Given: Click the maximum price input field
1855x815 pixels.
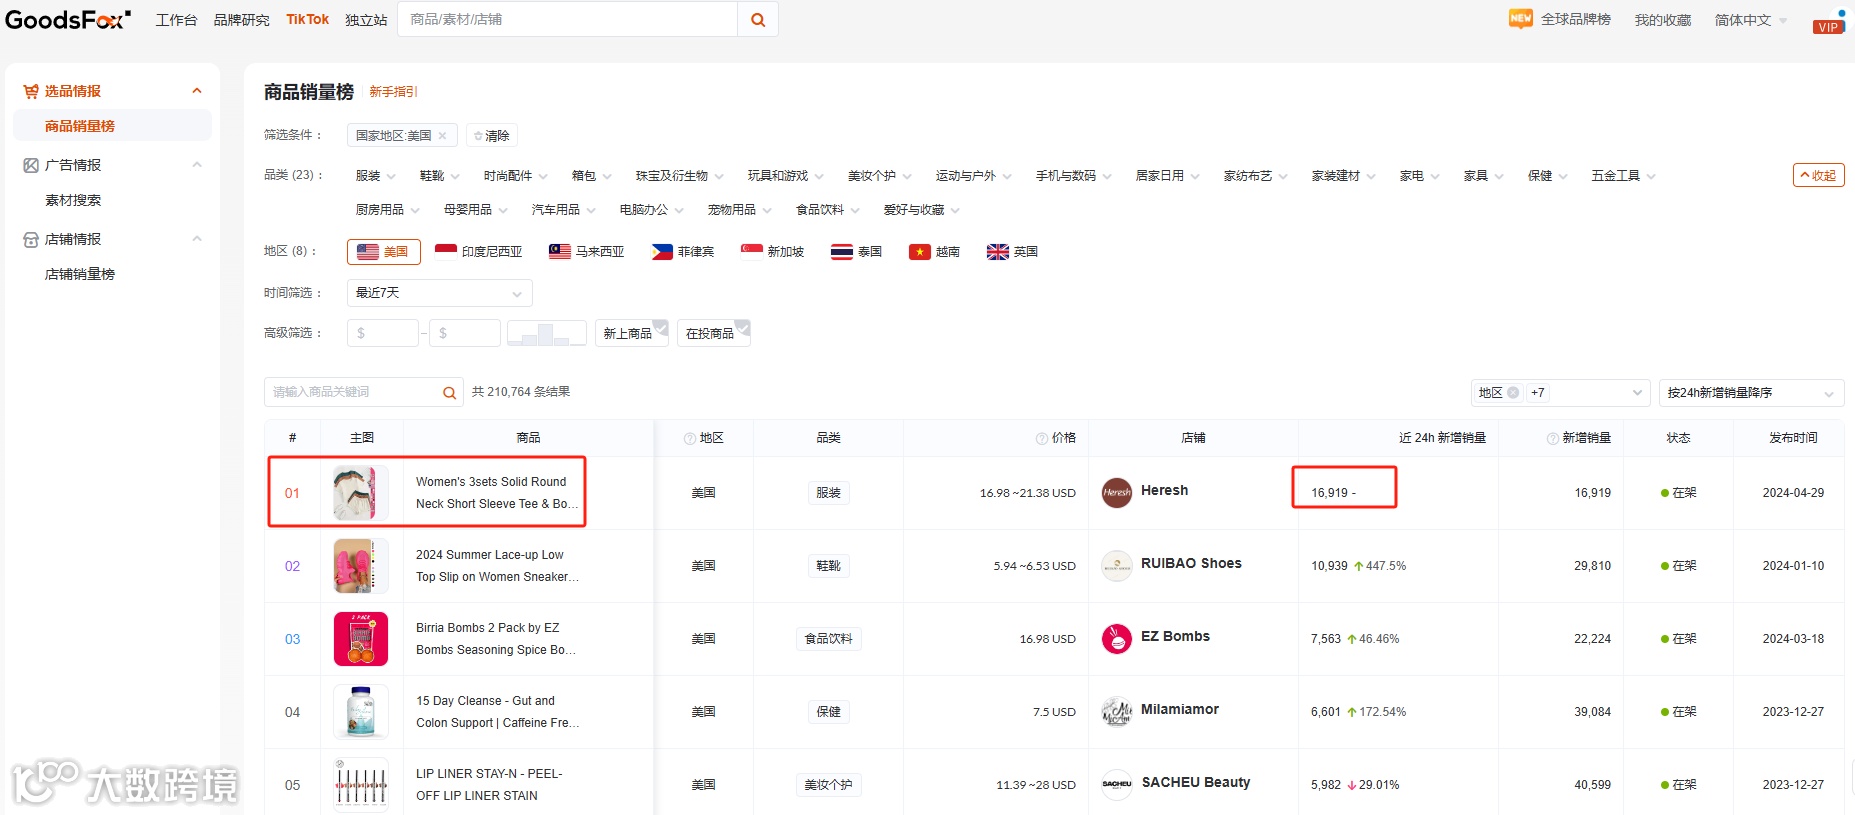Looking at the screenshot, I should pos(465,333).
